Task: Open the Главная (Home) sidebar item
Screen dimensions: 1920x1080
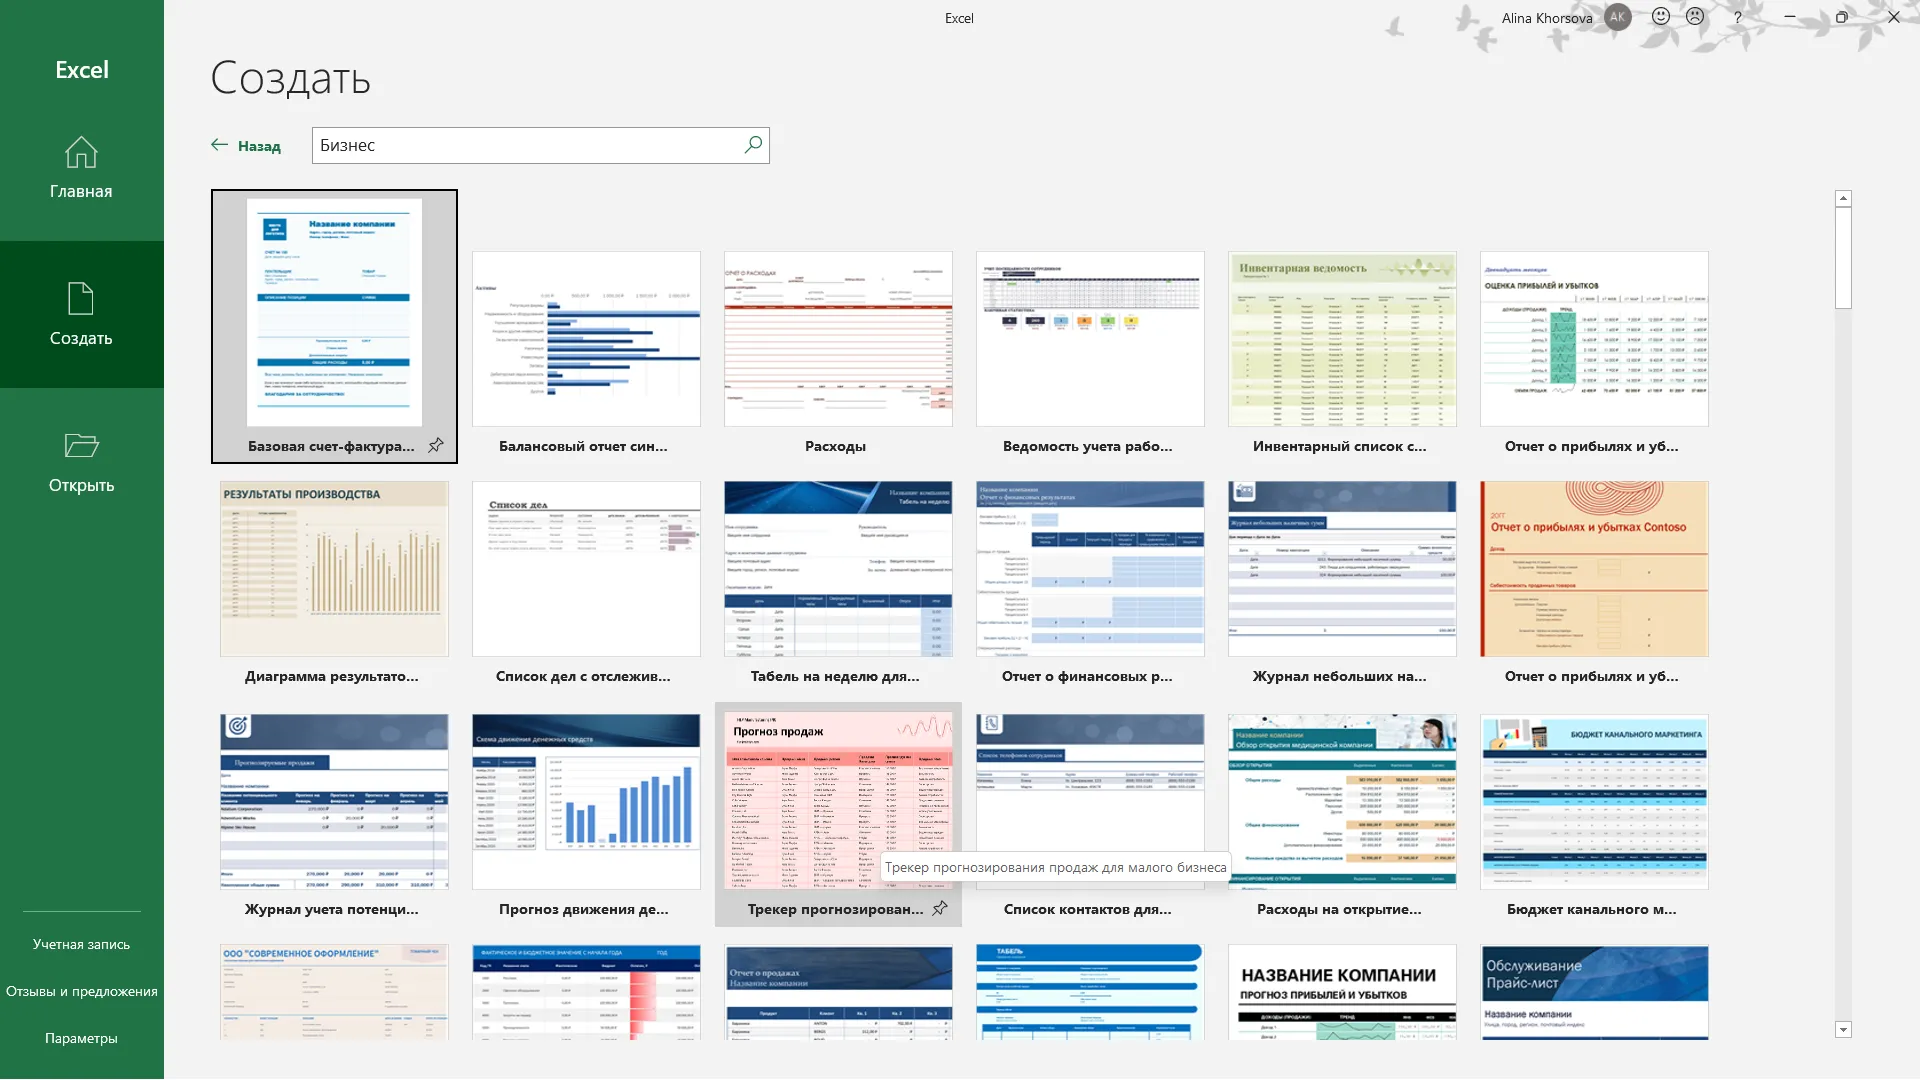Action: [x=81, y=167]
